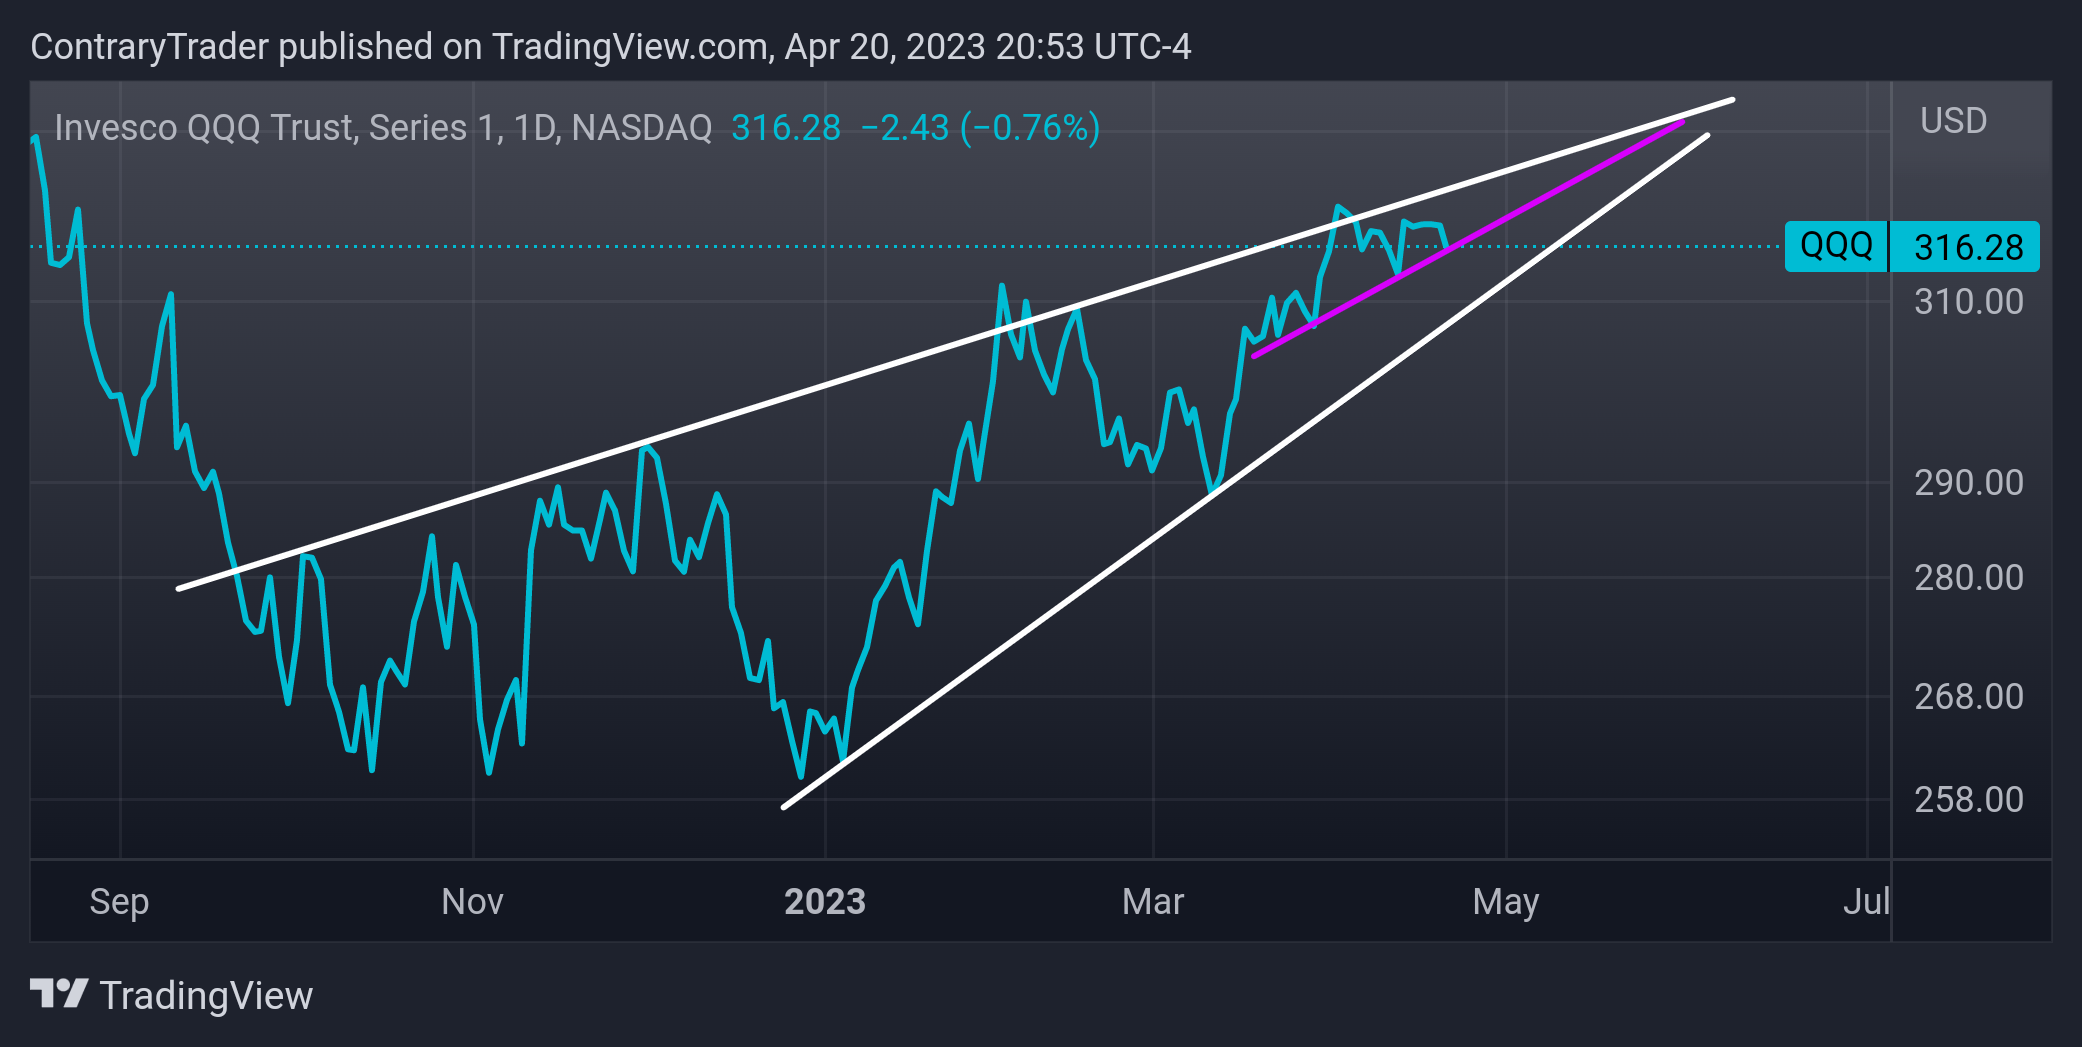Screen dimensions: 2082x1047
Task: Click the 316.28 value in the chart legend
Action: click(x=786, y=128)
